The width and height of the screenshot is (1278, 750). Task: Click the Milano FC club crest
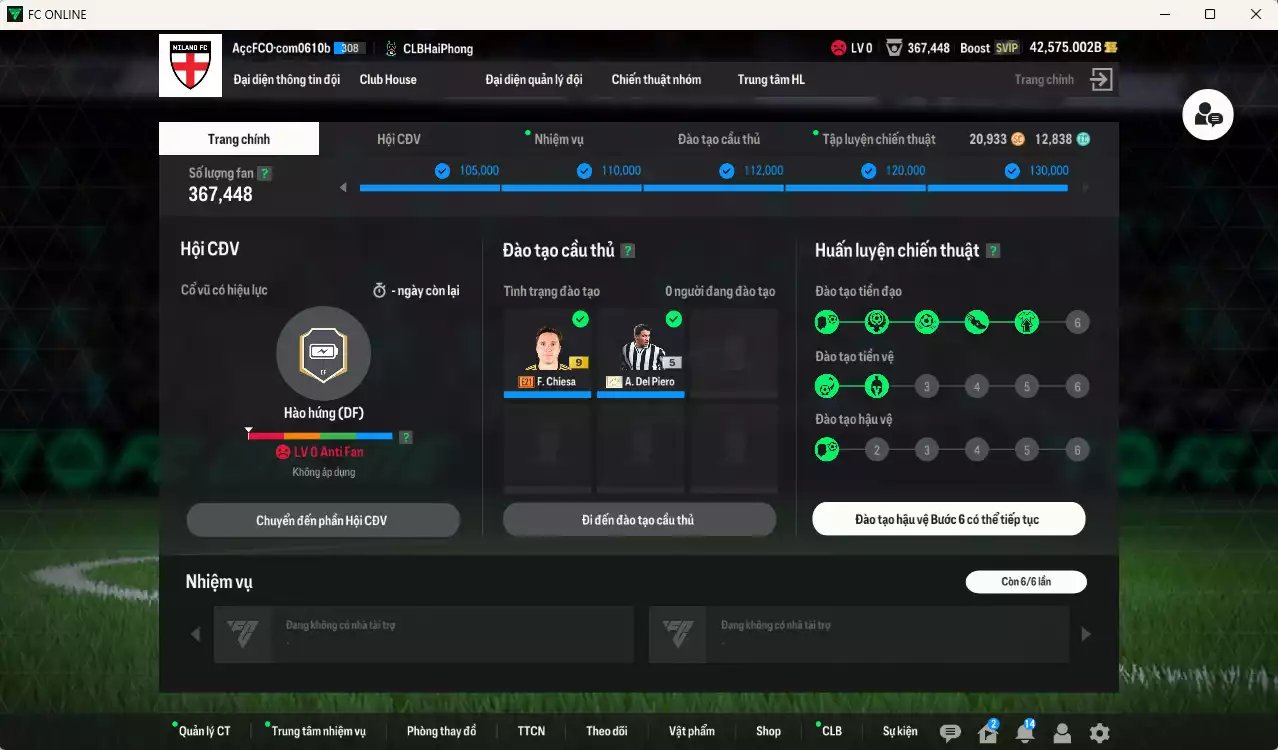[189, 65]
